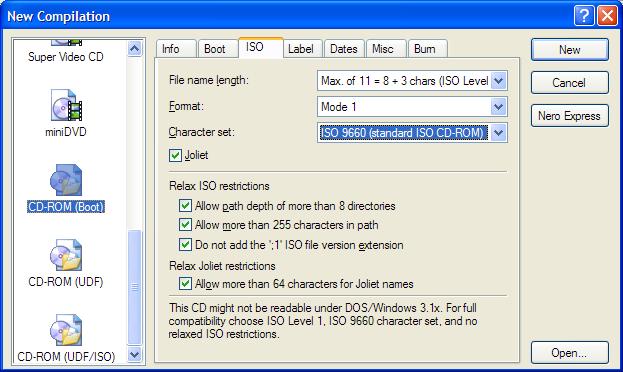
Task: Open the Burn tab
Action: coord(428,49)
